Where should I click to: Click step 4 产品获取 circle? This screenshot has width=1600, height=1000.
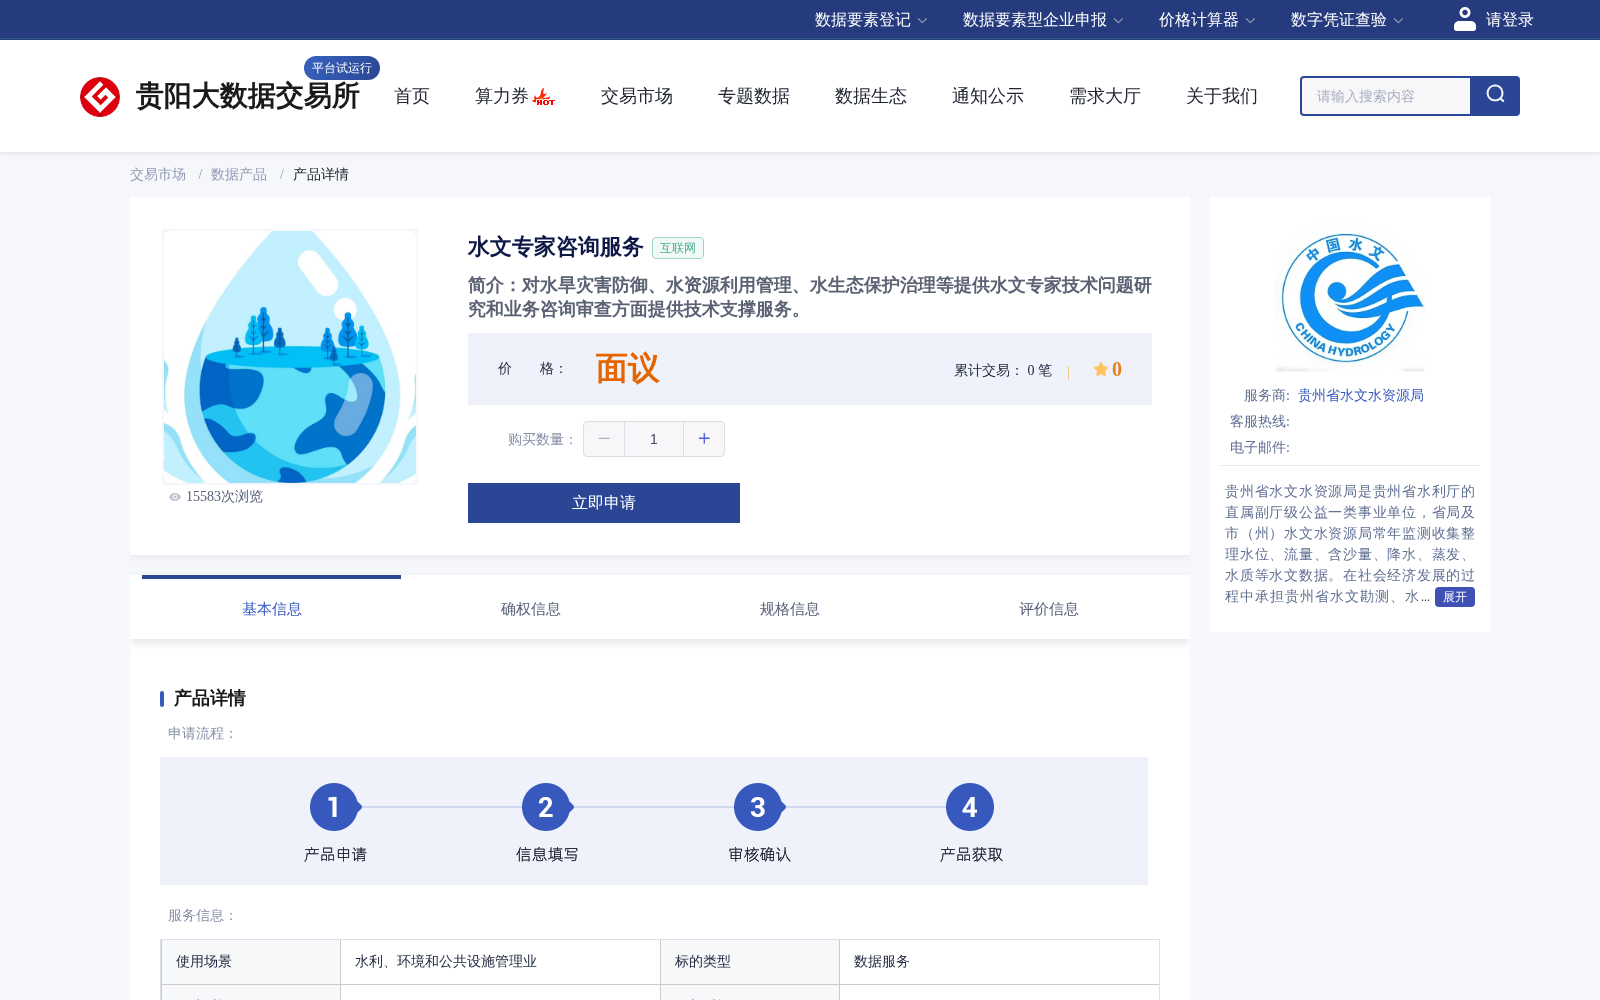970,807
